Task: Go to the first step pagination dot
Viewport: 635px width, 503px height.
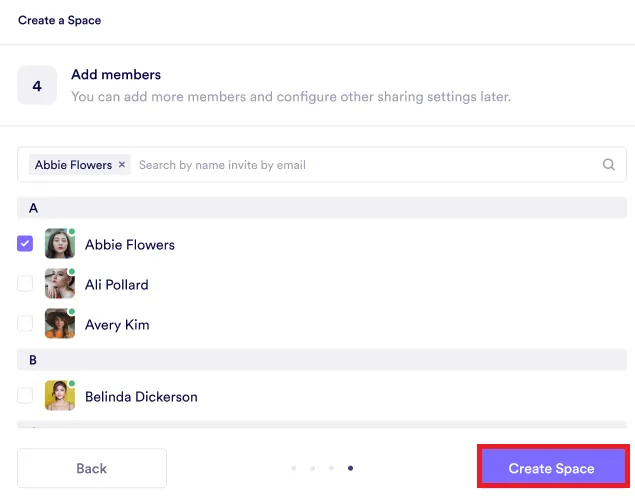Action: pos(293,468)
